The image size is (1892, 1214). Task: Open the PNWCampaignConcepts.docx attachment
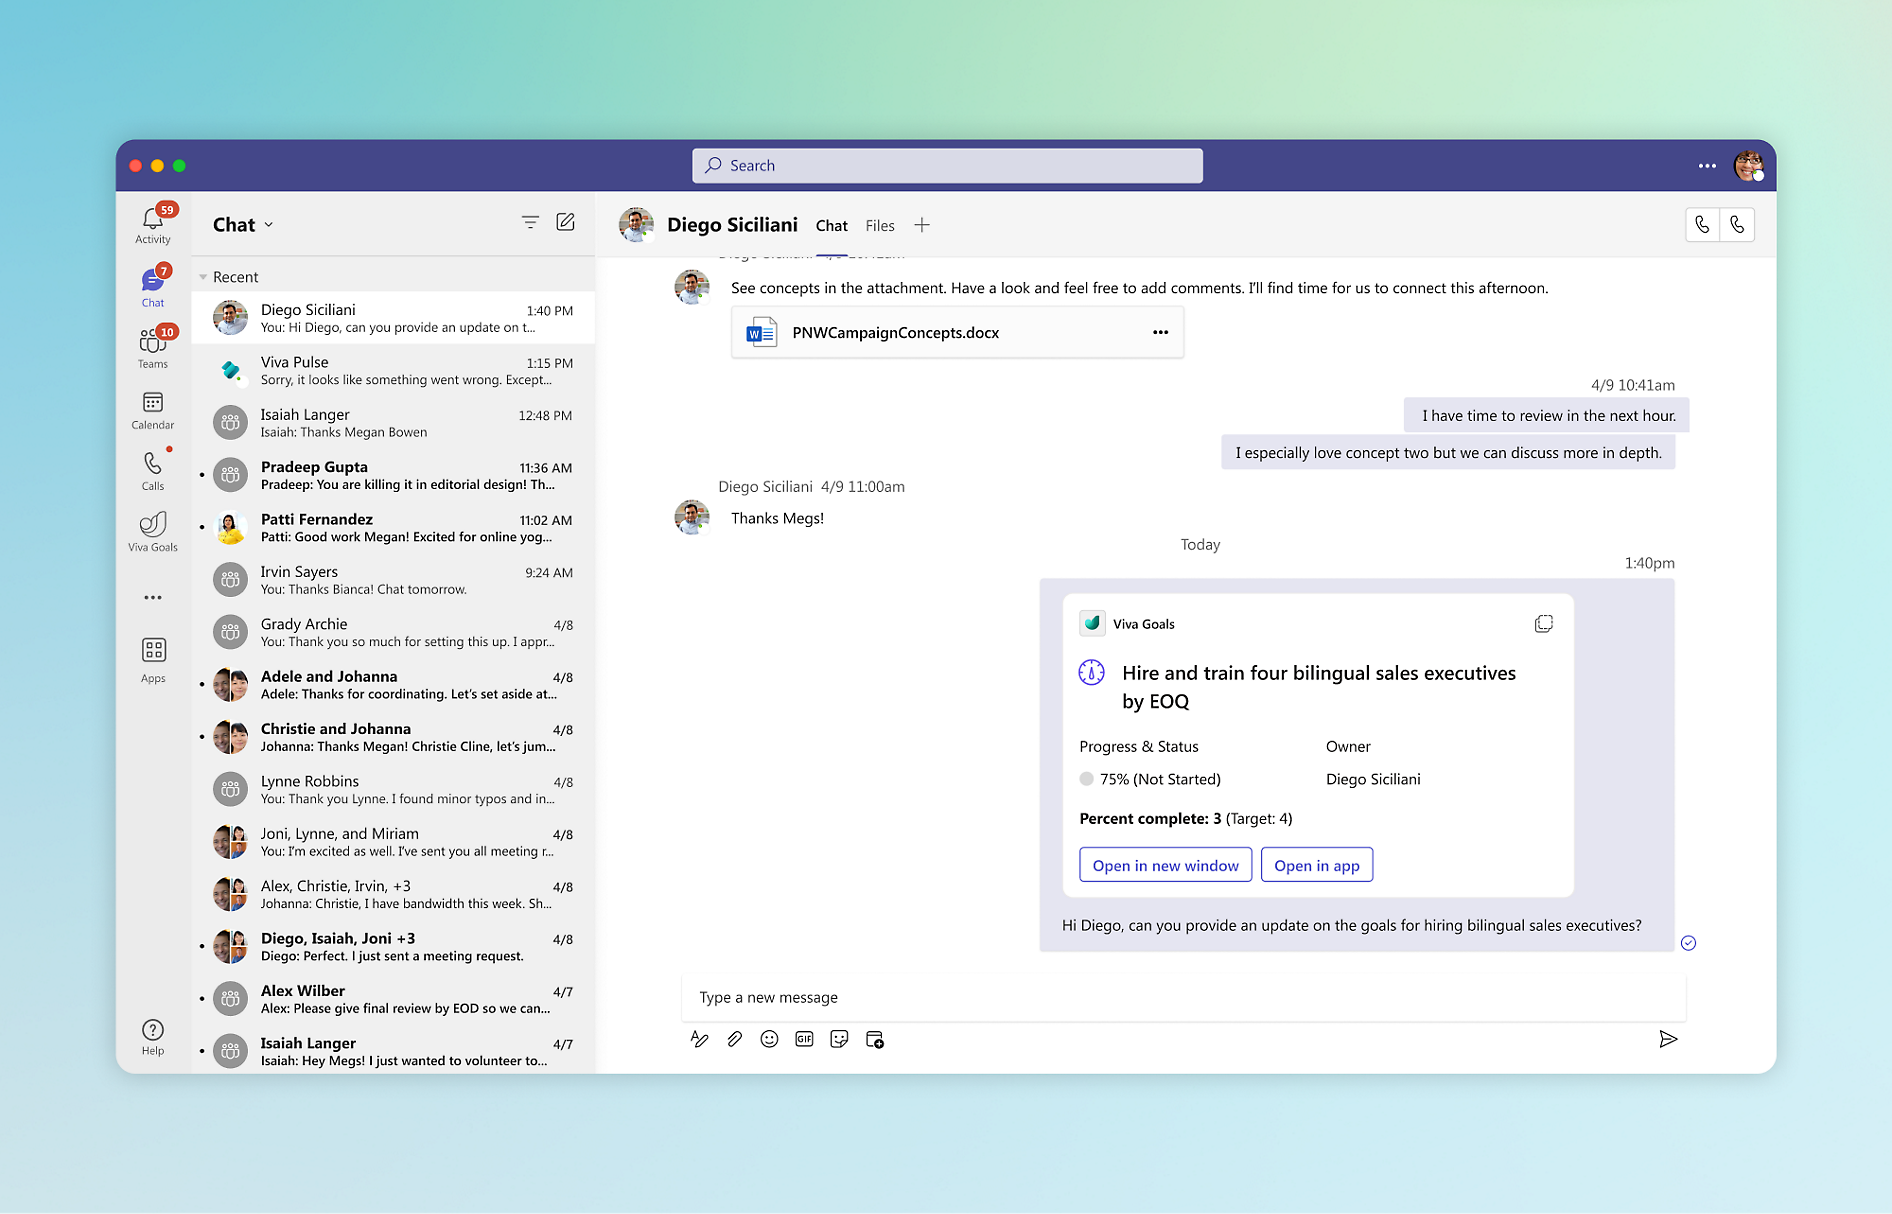(x=957, y=332)
